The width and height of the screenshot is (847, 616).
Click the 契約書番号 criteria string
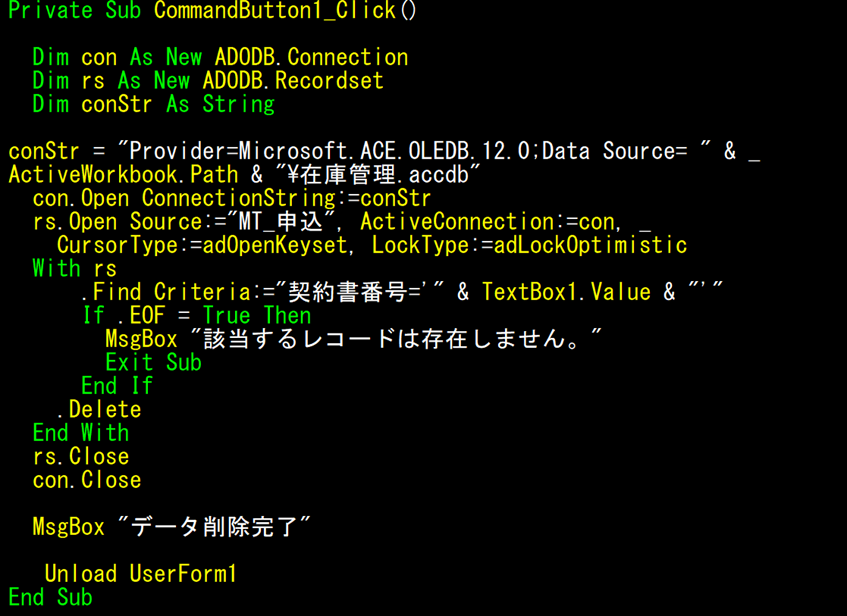(363, 292)
